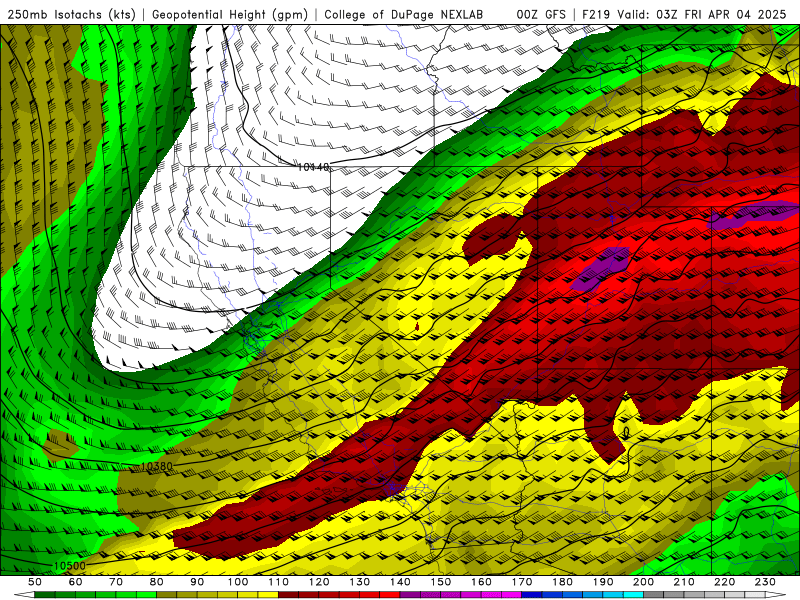
Task: Click the dark blue swatch starting at 170
Action: 532,594
